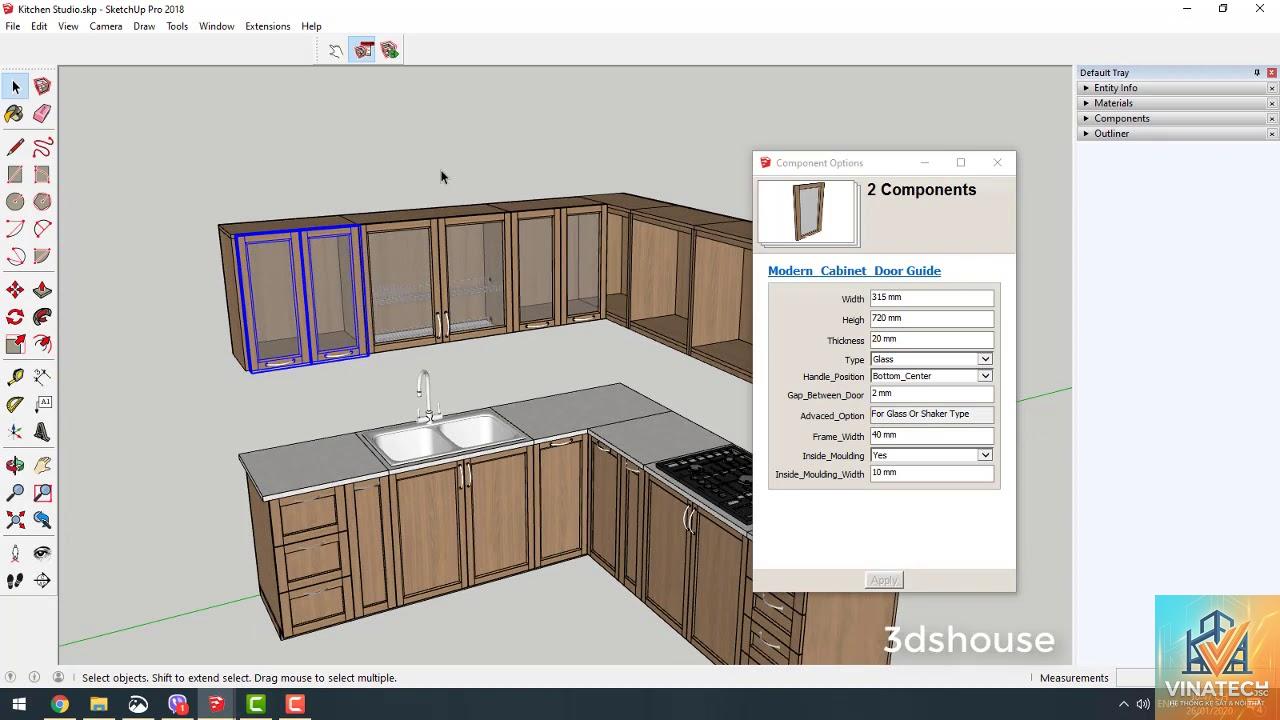Viewport: 1280px width, 720px height.
Task: Open the Extensions menu
Action: tap(268, 26)
